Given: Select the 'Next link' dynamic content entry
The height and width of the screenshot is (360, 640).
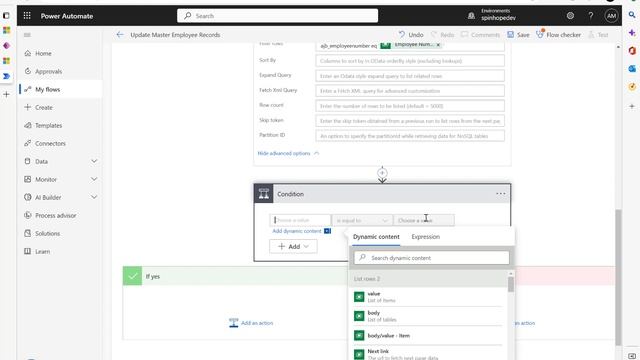Looking at the screenshot, I should point(428,354).
